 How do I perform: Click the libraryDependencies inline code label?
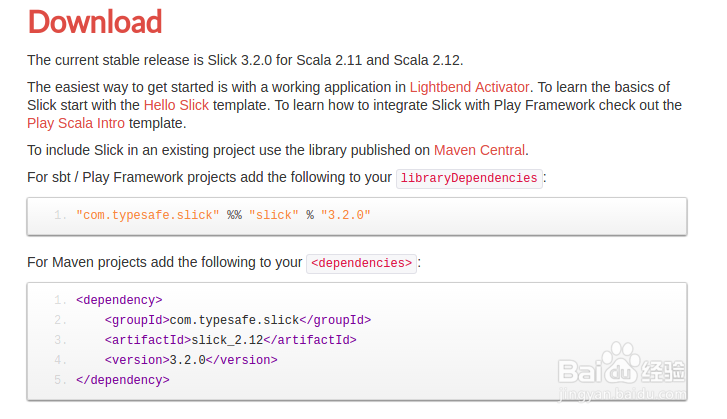[x=469, y=178]
